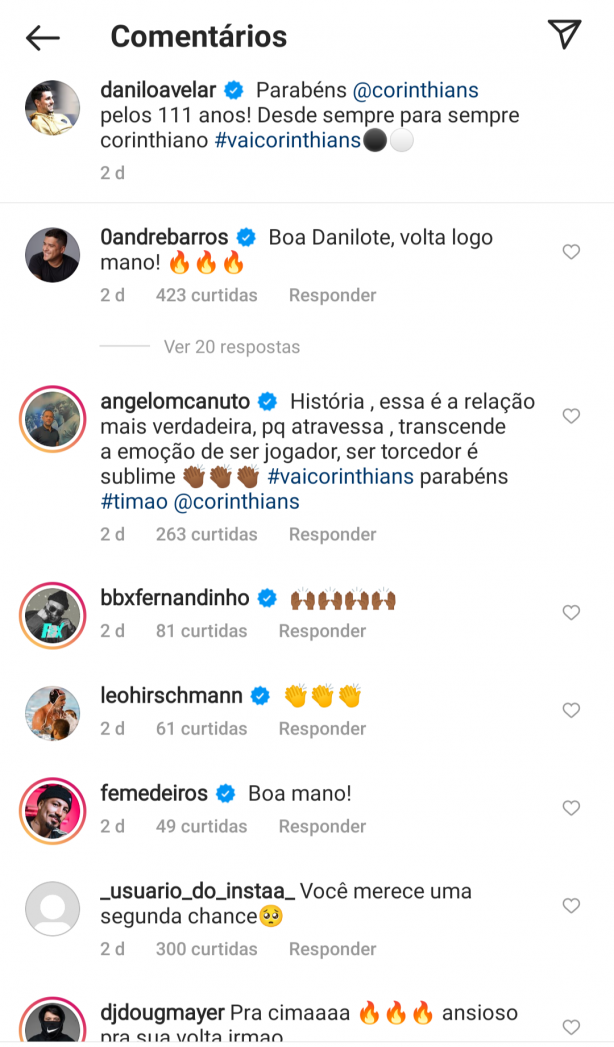Image resolution: width=614 pixels, height=1047 pixels.
Task: Tap Responder under leohirschmann's comment
Action: click(322, 728)
